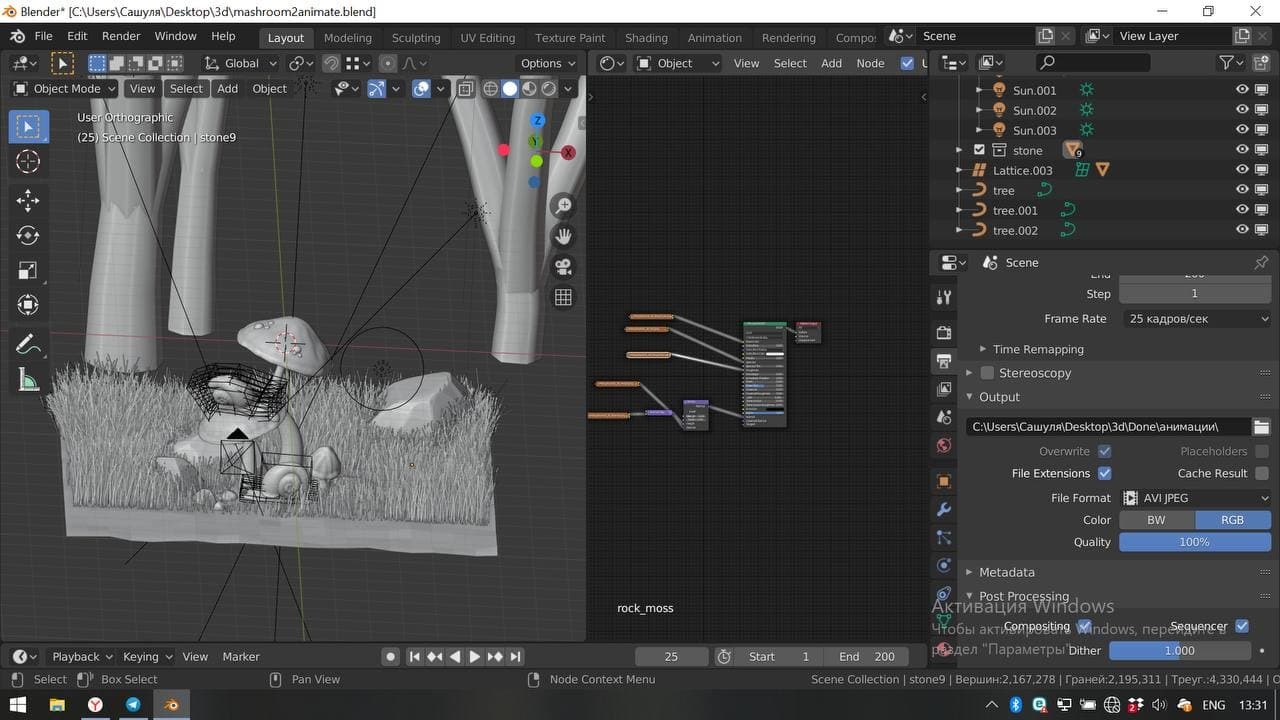Uncheck the stone collection checkbox in outliner
This screenshot has height=720, width=1280.
pos(979,150)
